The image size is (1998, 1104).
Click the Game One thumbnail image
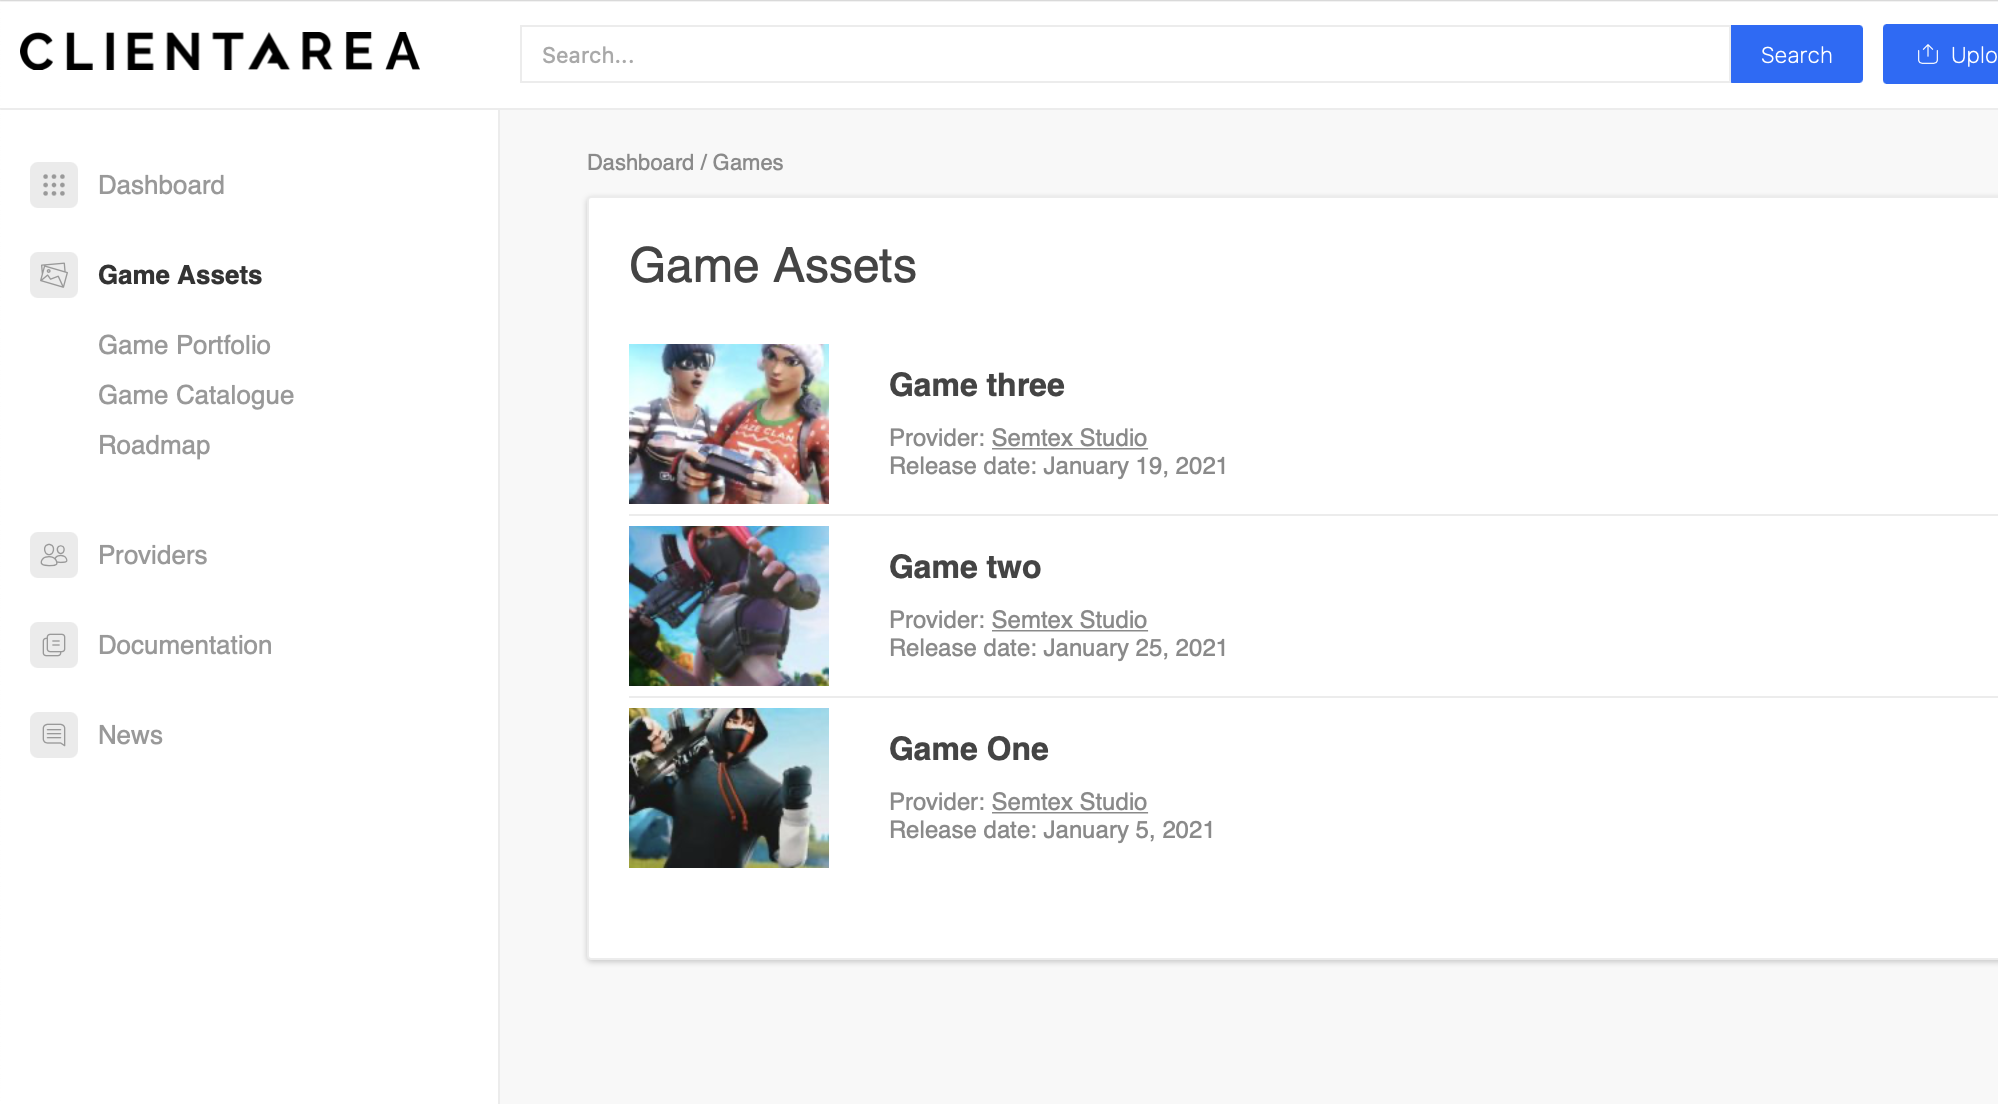coord(728,788)
